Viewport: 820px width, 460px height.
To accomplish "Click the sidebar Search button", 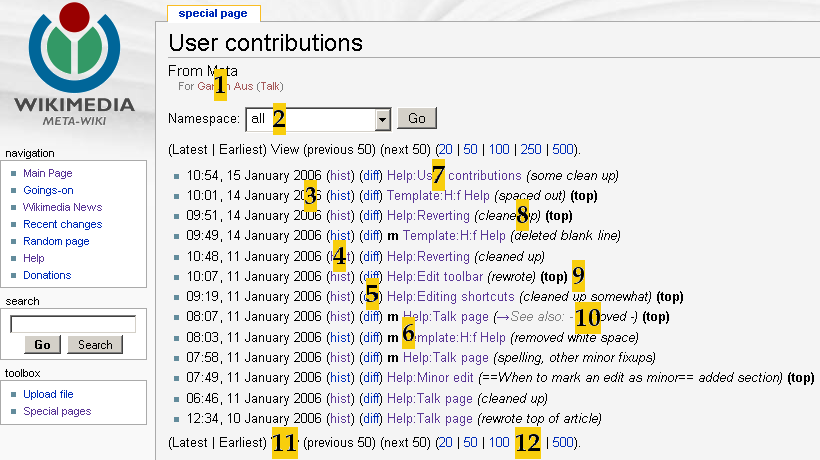I will [x=95, y=344].
